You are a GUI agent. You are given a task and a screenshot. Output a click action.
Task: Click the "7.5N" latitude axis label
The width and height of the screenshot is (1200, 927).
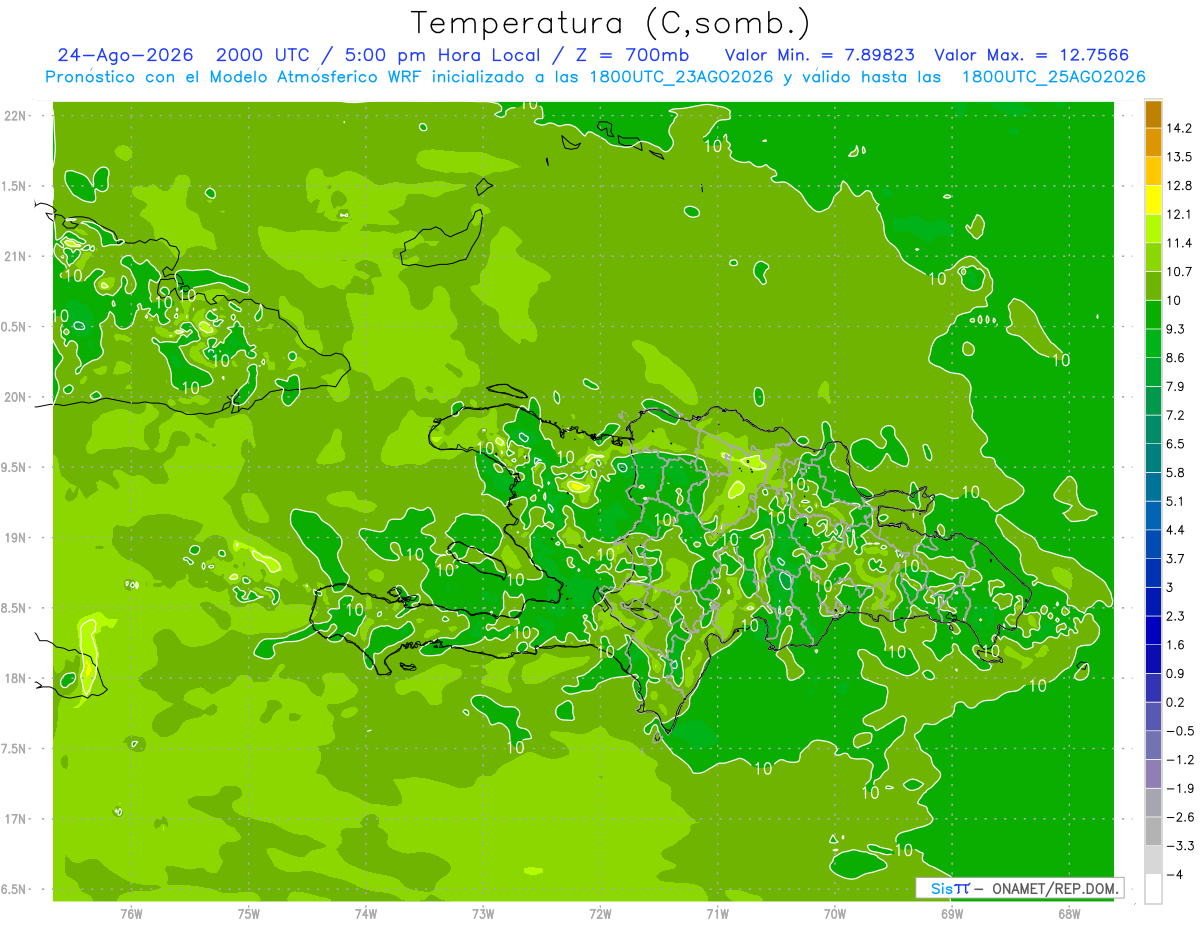(14, 749)
